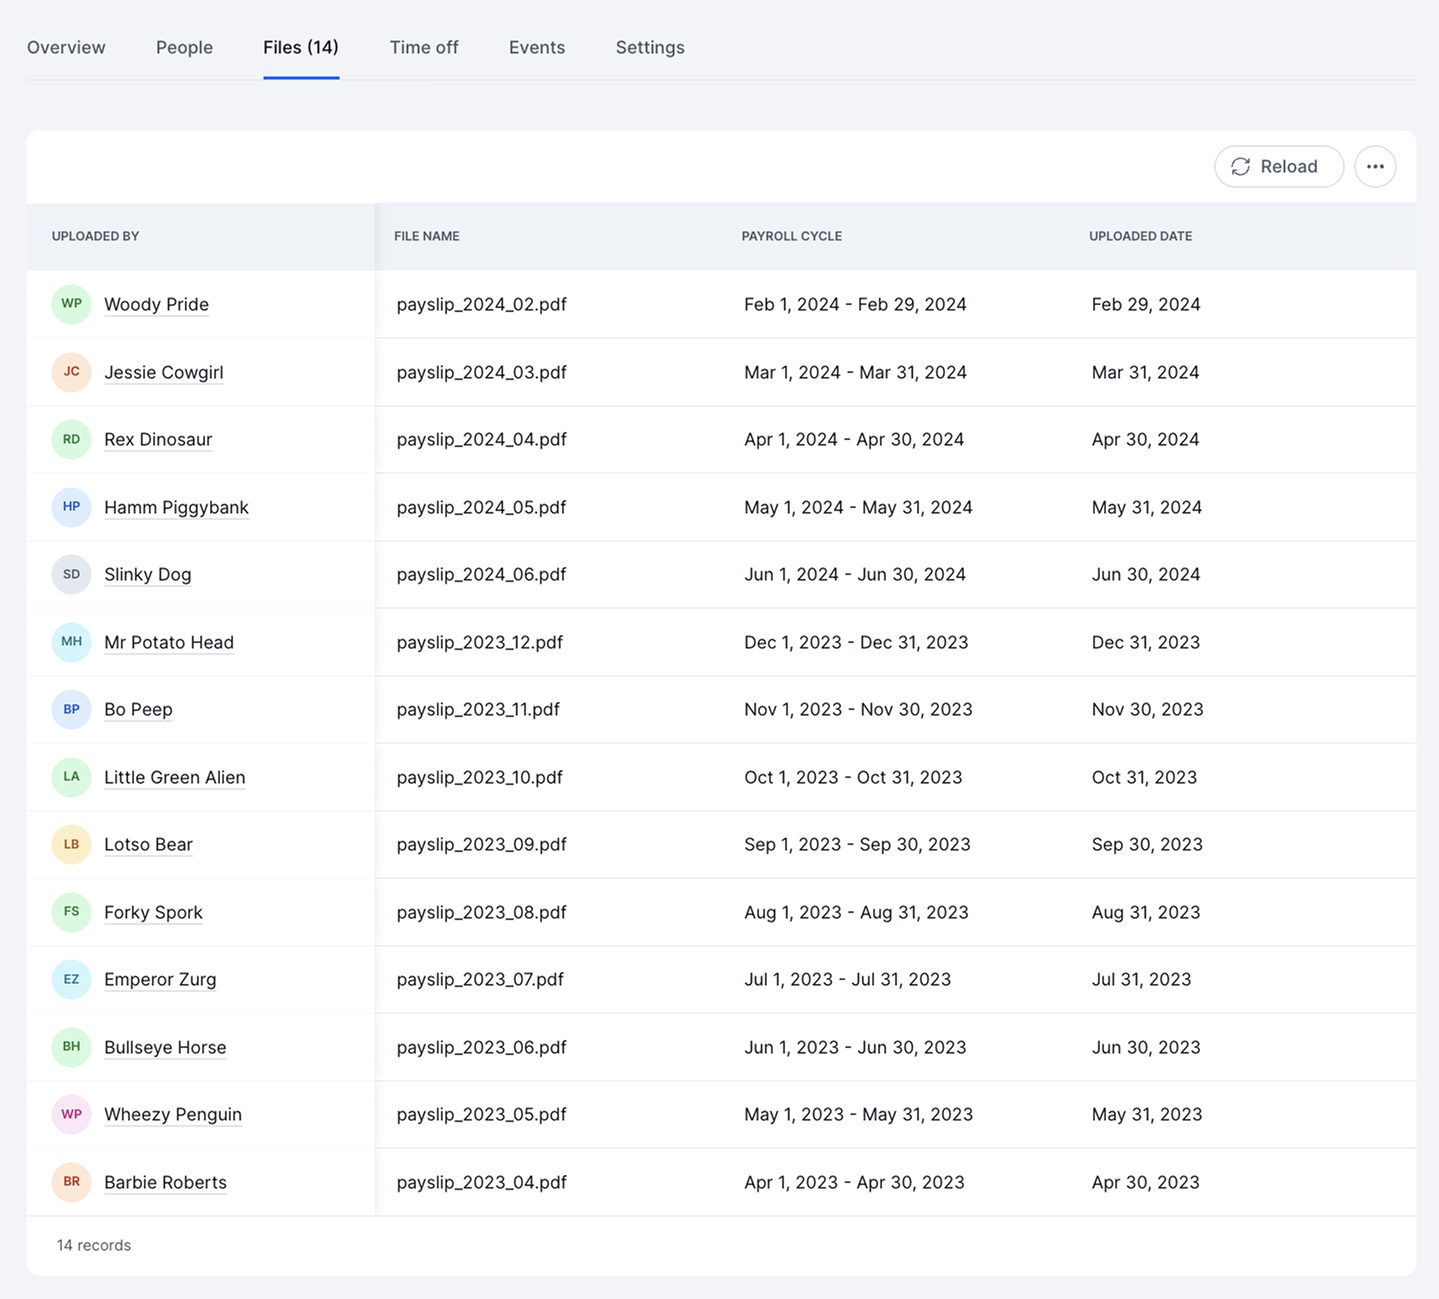The image size is (1439, 1299).
Task: Click the Emperor Zurg name link
Action: 160,979
